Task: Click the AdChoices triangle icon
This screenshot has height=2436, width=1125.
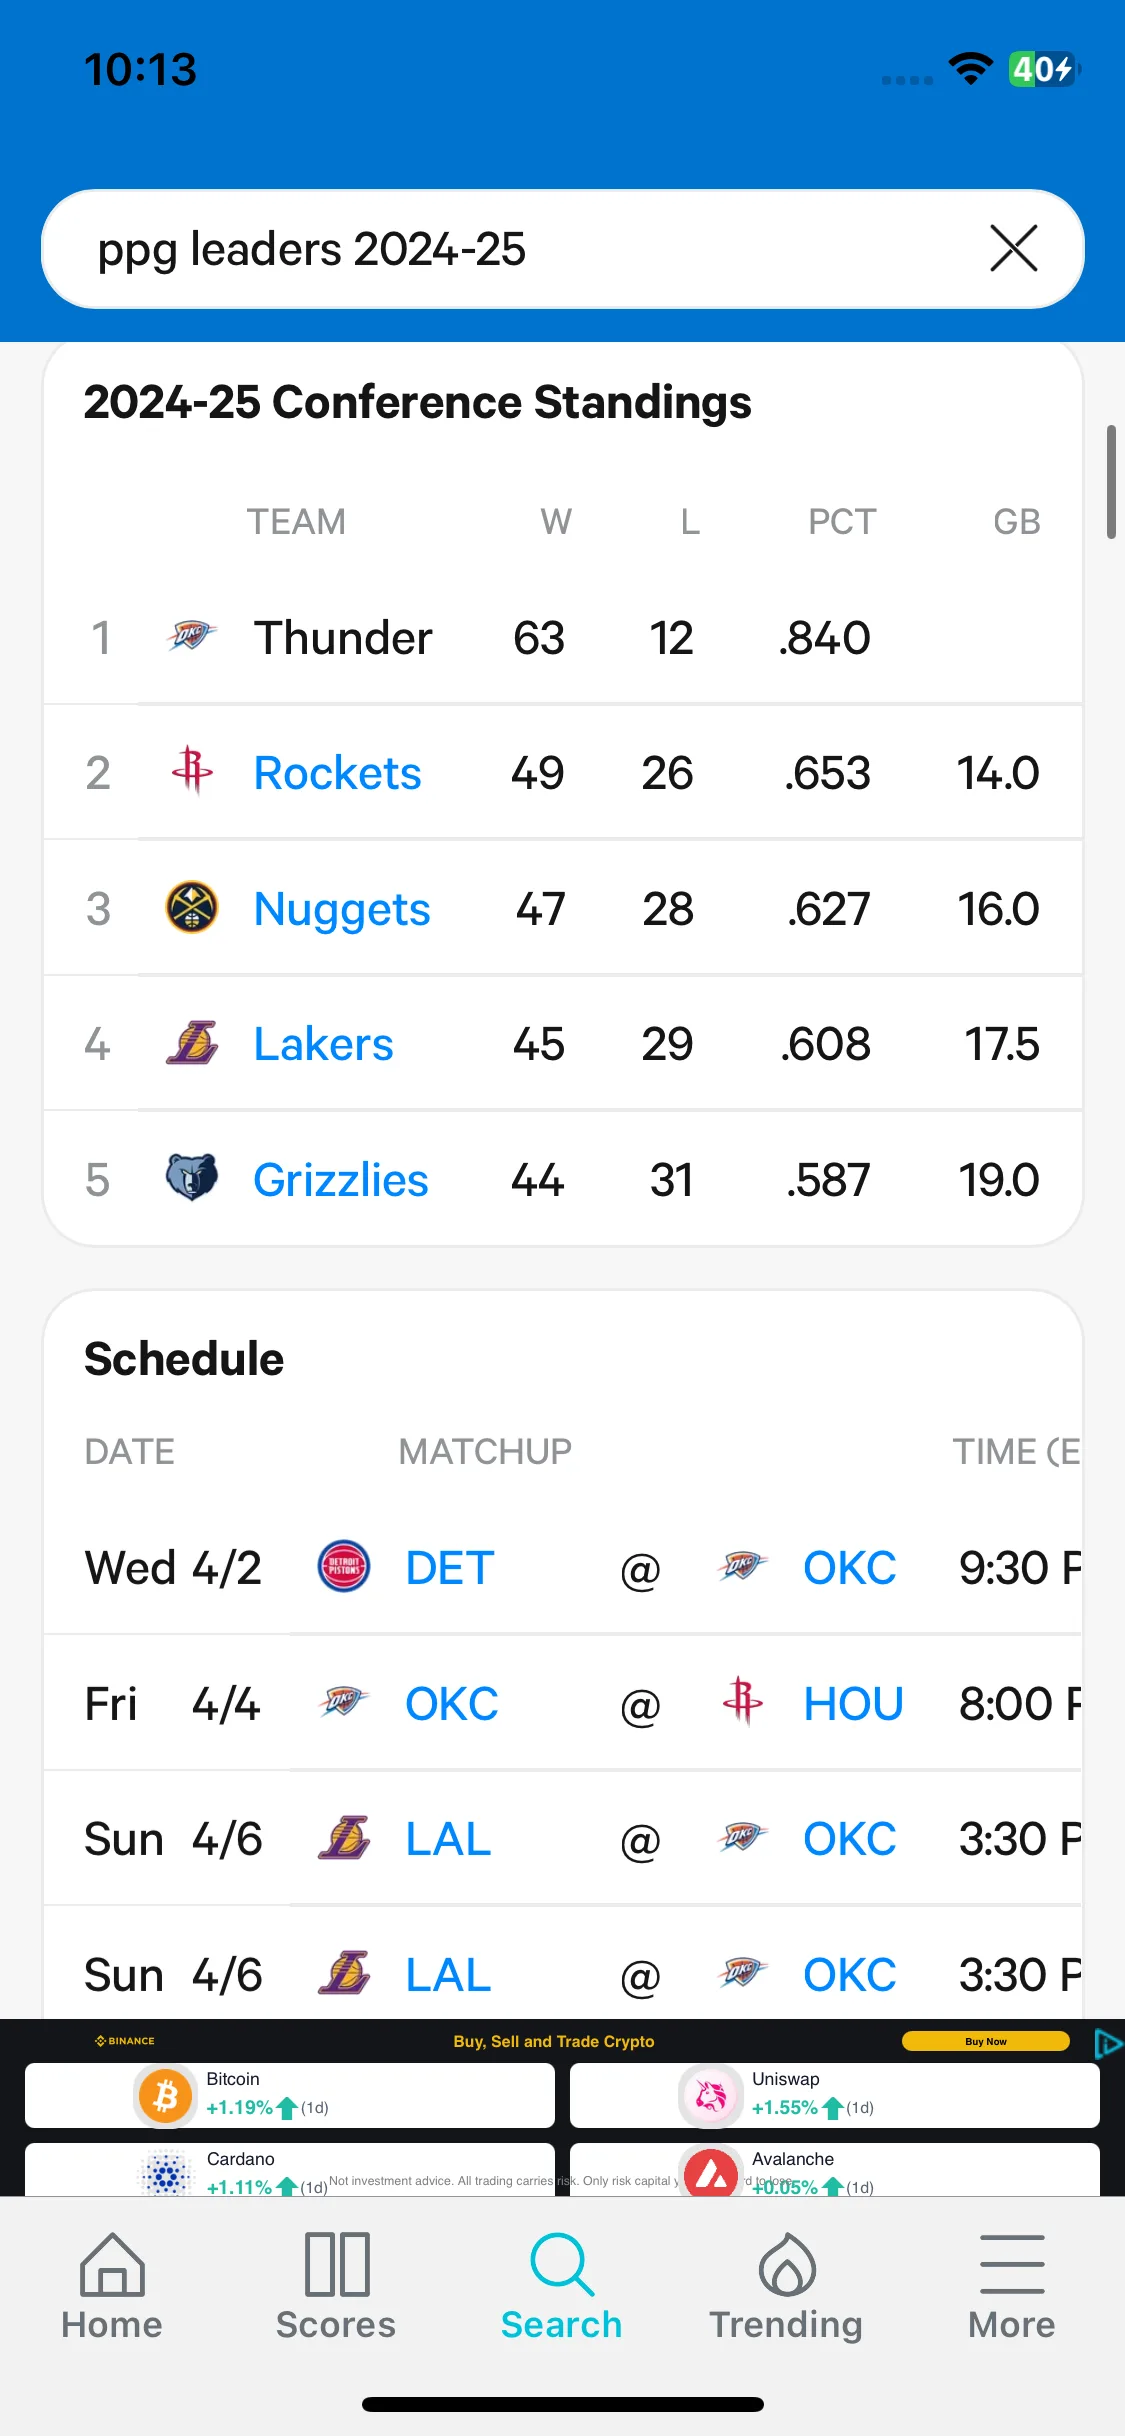Action: [x=1108, y=2044]
